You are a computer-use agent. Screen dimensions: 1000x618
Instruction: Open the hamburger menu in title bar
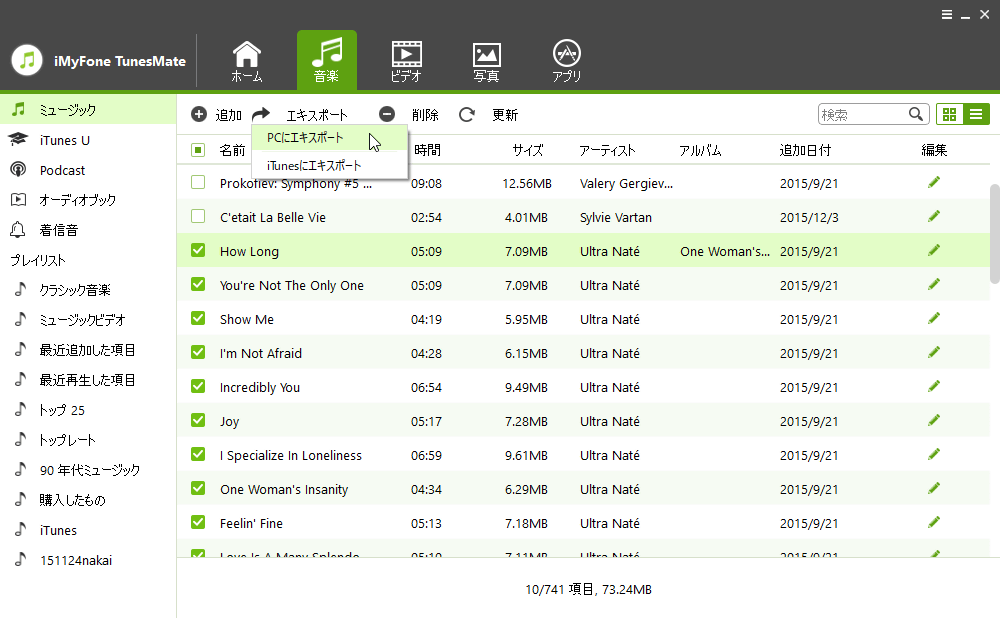point(946,15)
